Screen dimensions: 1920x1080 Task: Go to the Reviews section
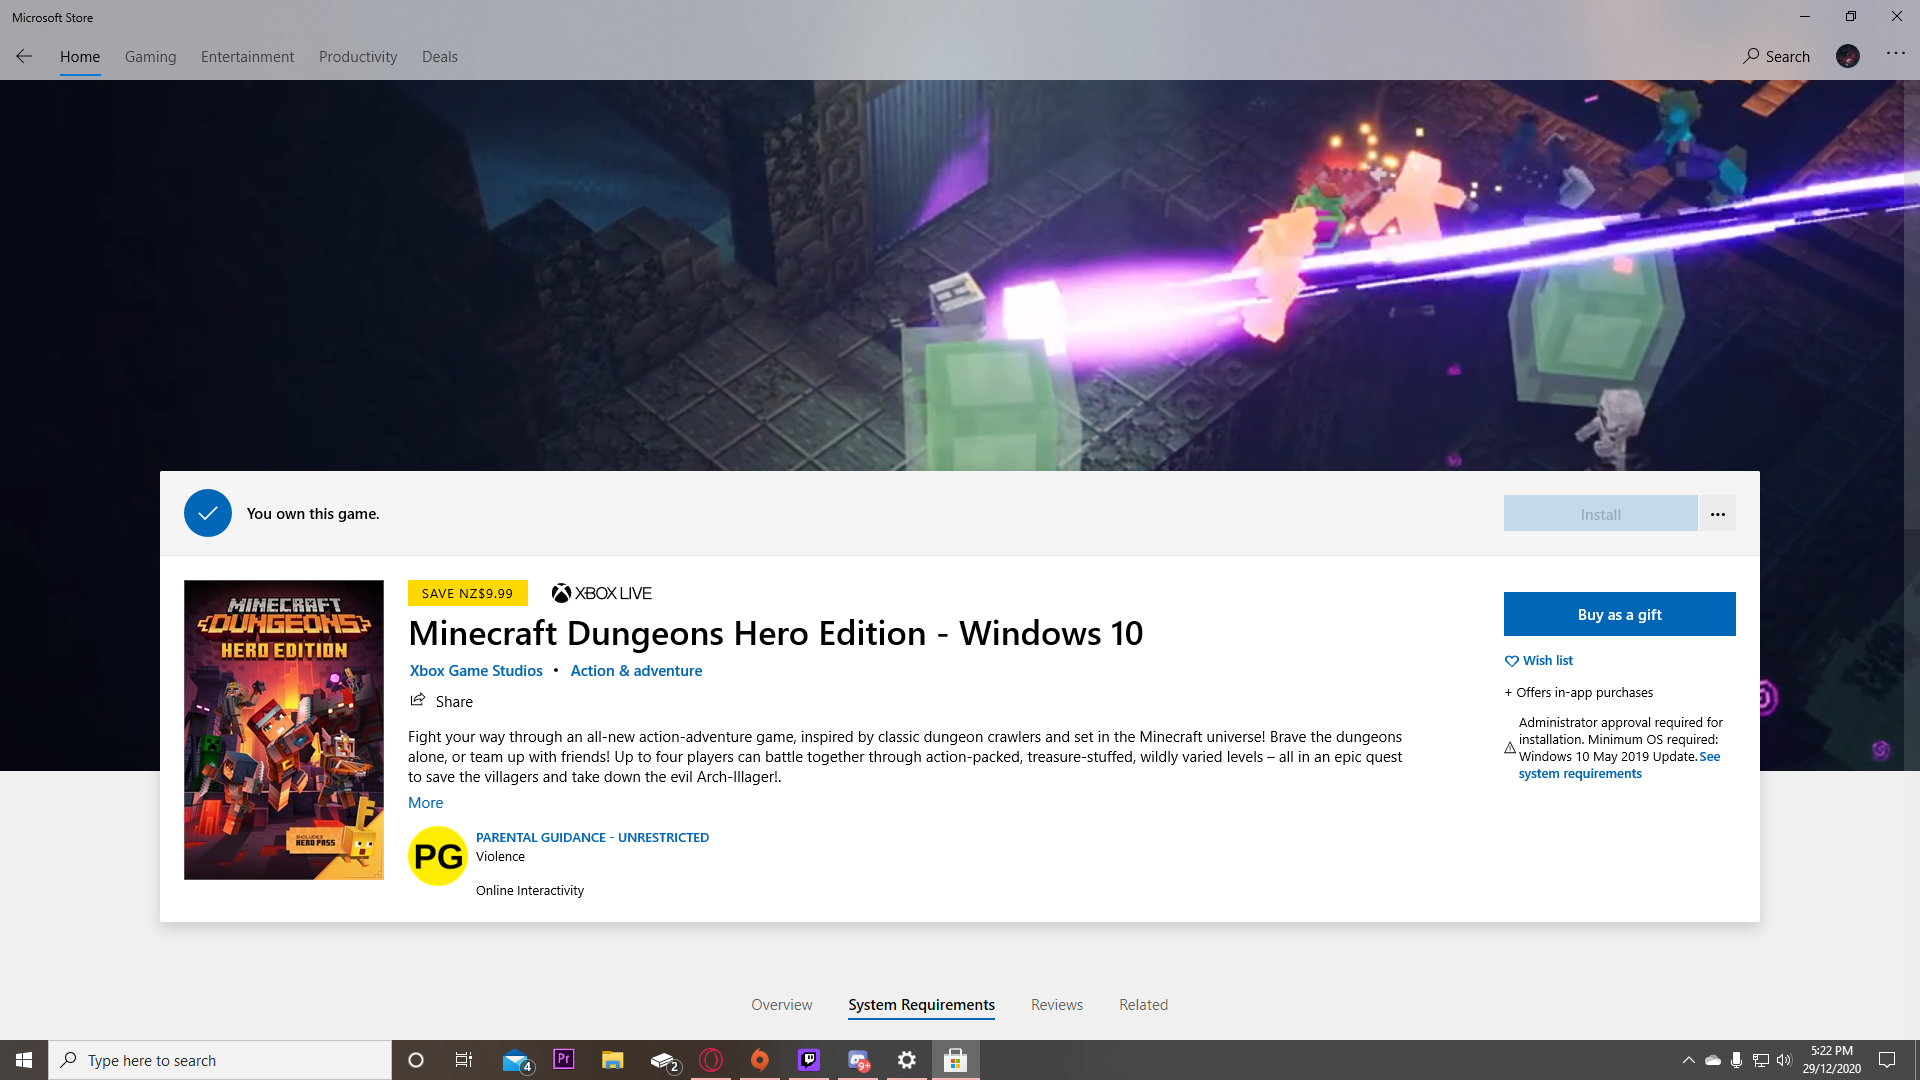point(1057,1005)
